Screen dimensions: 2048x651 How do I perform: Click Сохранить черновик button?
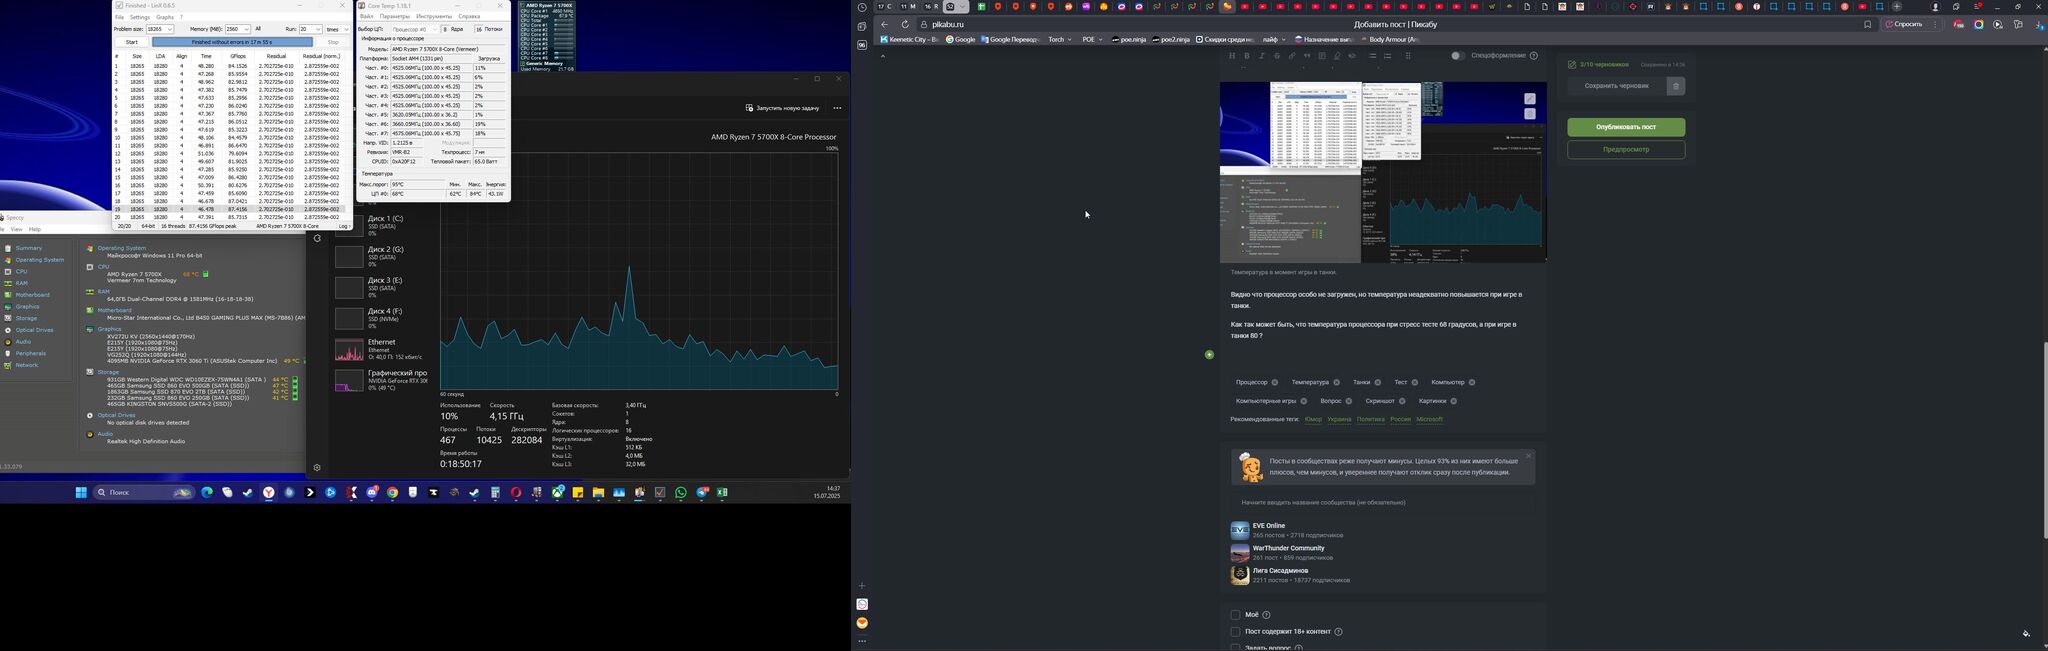(1617, 86)
